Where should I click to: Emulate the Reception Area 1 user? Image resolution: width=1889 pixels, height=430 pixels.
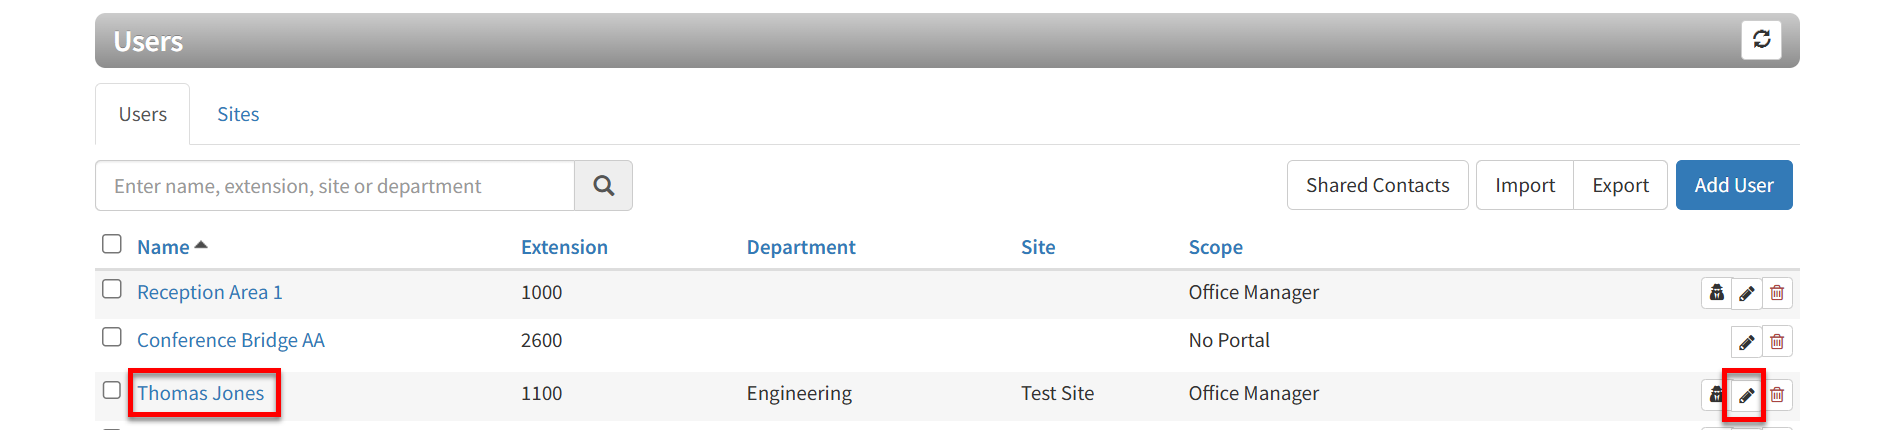tap(1716, 293)
